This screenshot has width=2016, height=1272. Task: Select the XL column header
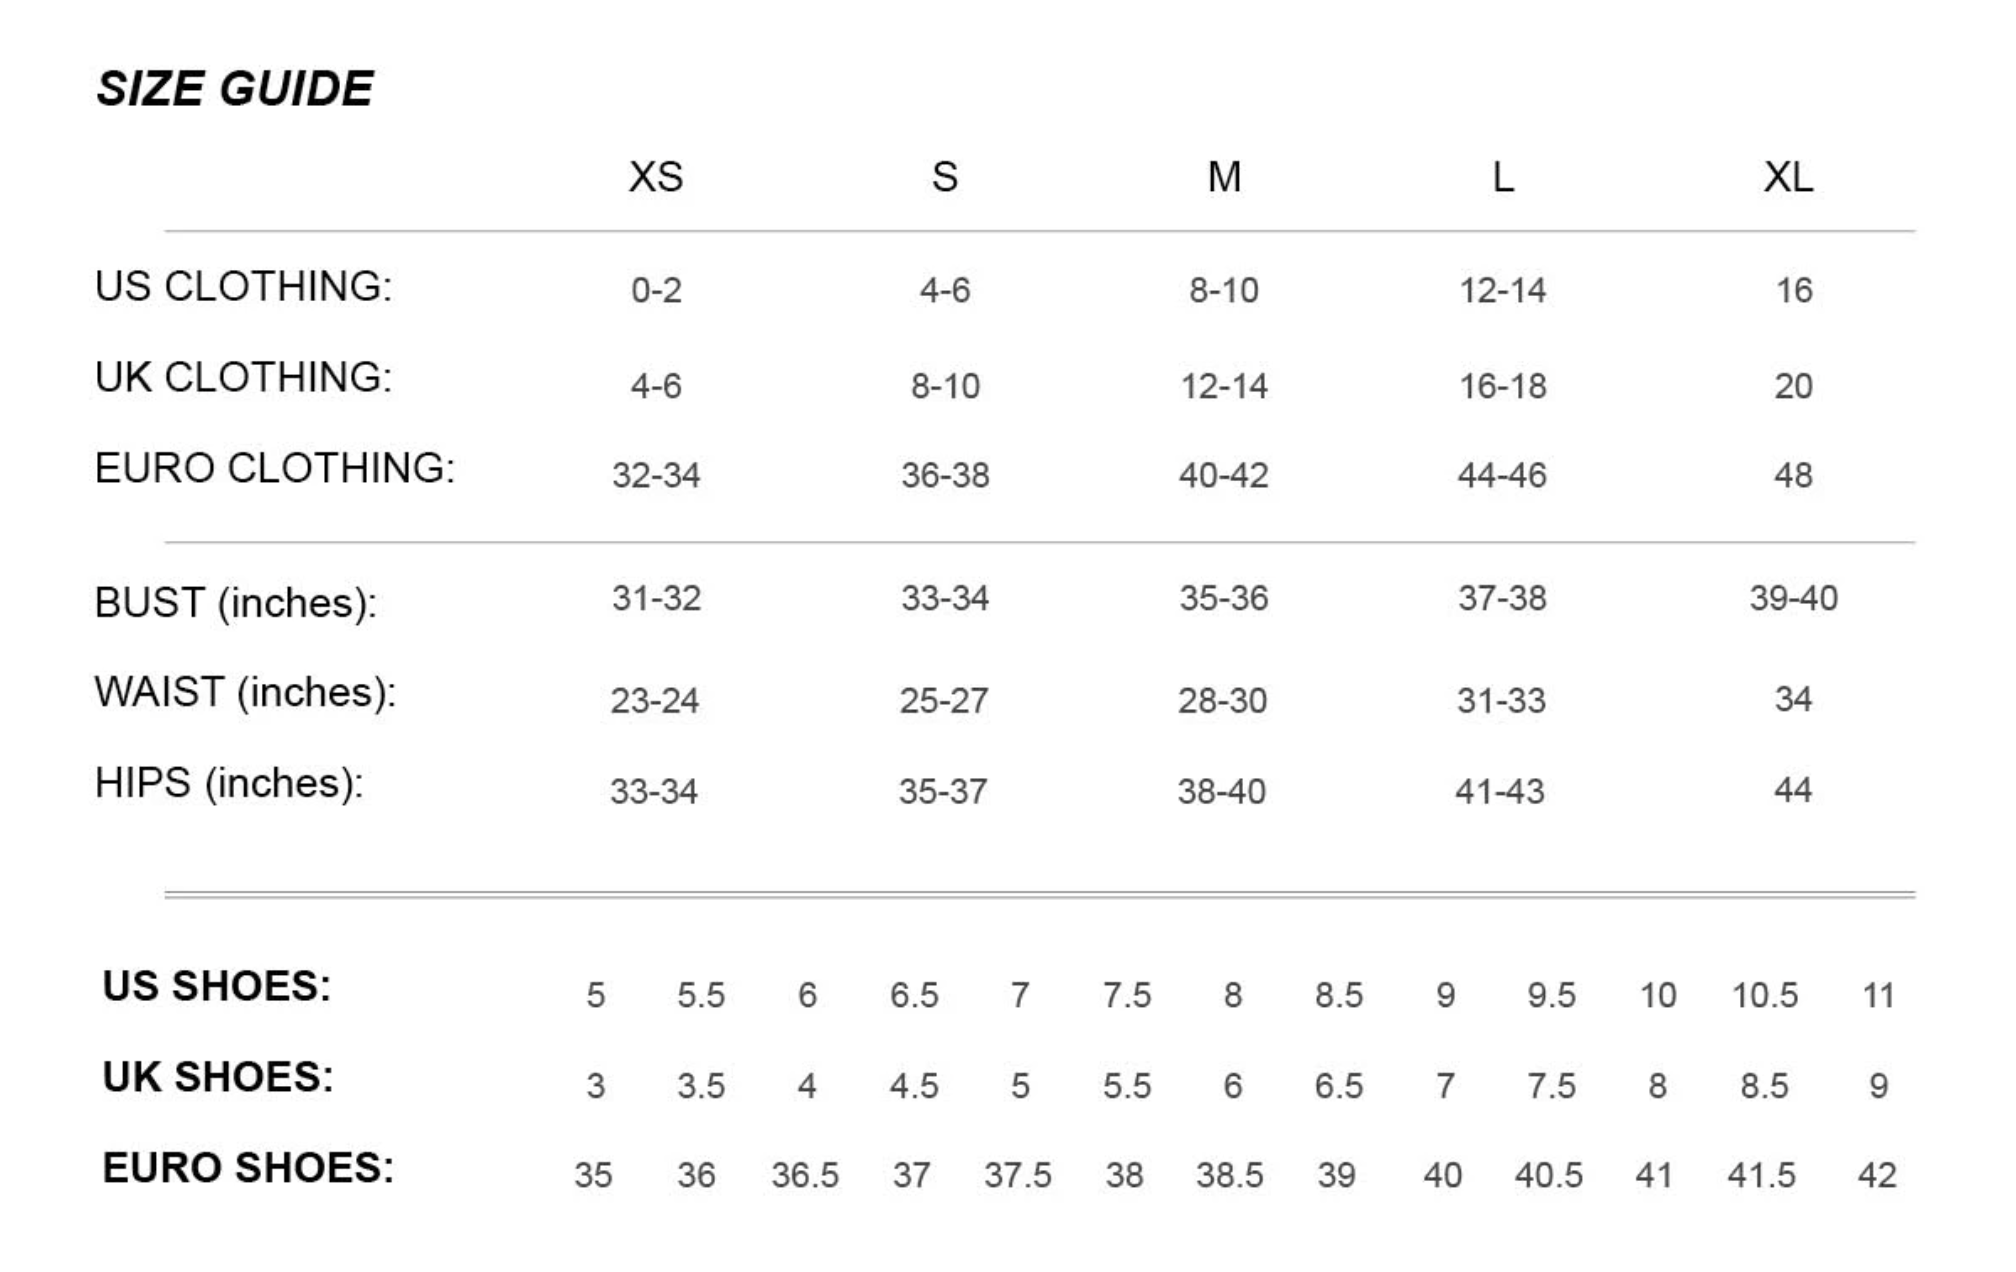(x=1788, y=177)
